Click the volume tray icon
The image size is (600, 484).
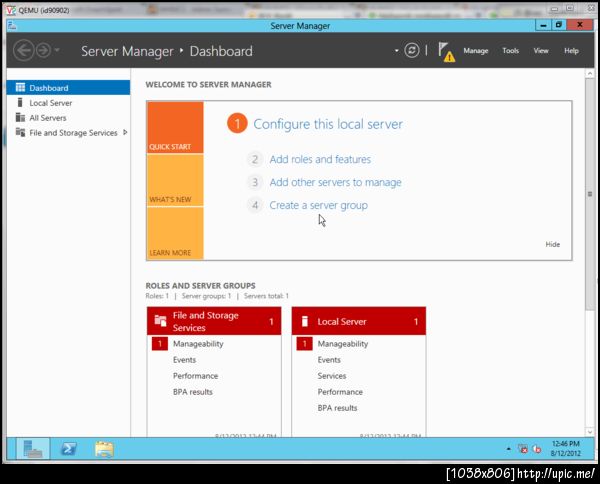pyautogui.click(x=537, y=449)
